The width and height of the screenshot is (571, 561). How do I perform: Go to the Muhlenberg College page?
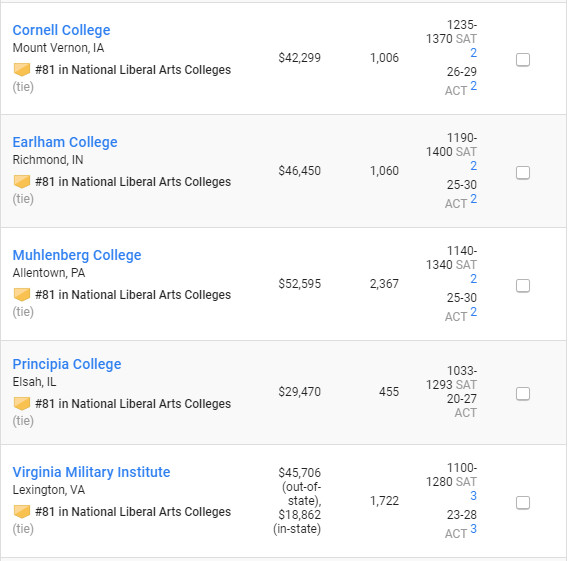point(77,255)
